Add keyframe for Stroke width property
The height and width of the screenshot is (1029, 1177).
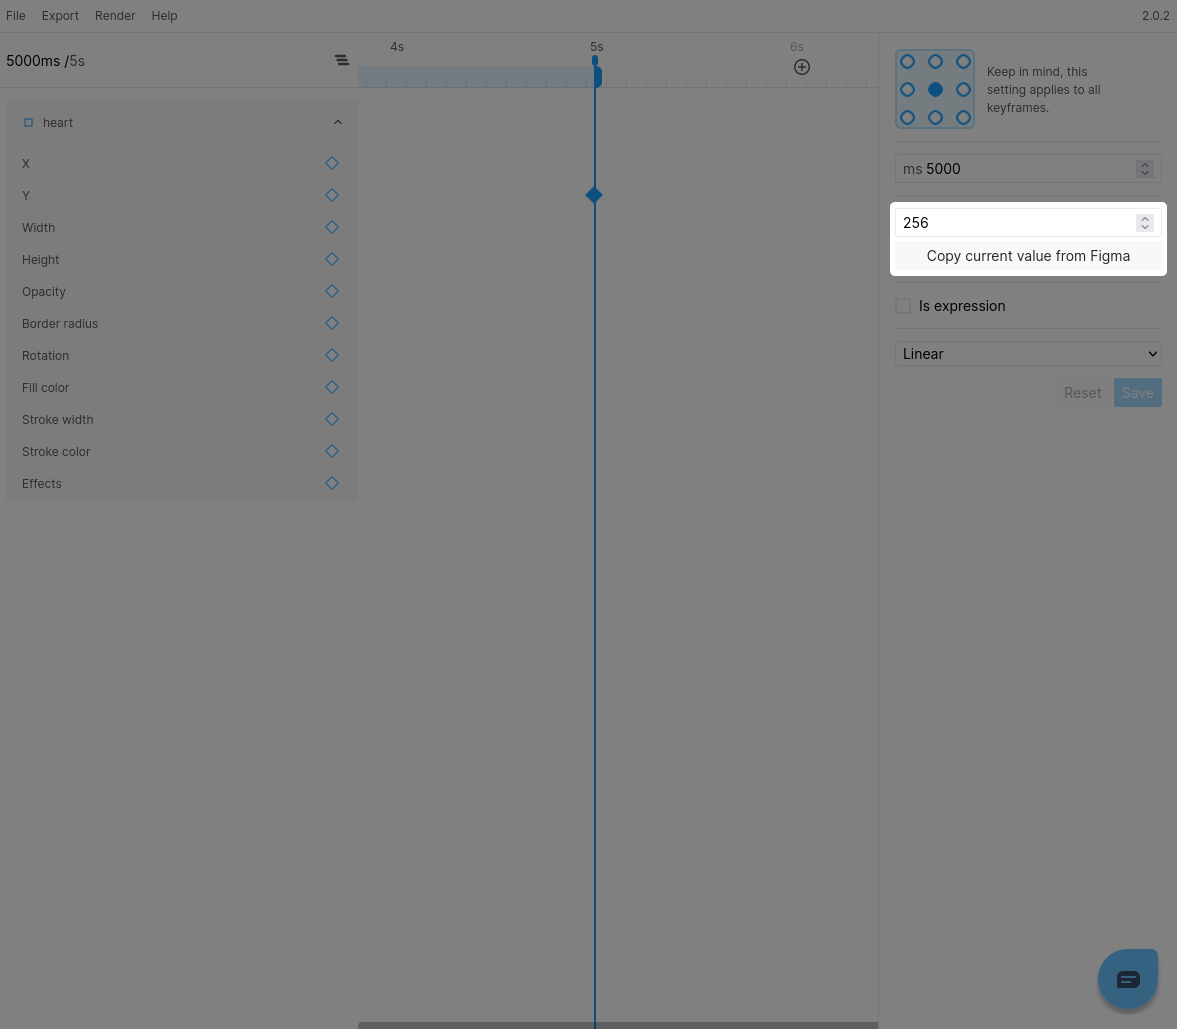pos(332,419)
